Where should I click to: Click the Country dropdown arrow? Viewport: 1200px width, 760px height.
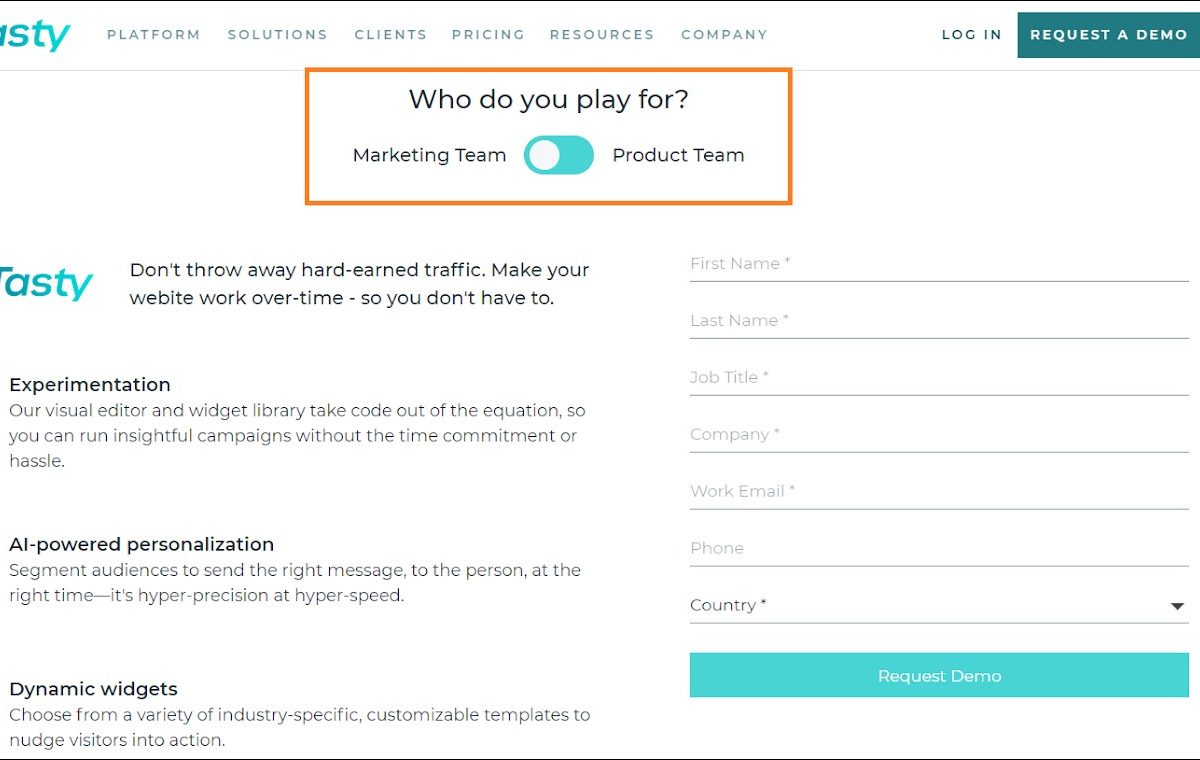pyautogui.click(x=1177, y=606)
